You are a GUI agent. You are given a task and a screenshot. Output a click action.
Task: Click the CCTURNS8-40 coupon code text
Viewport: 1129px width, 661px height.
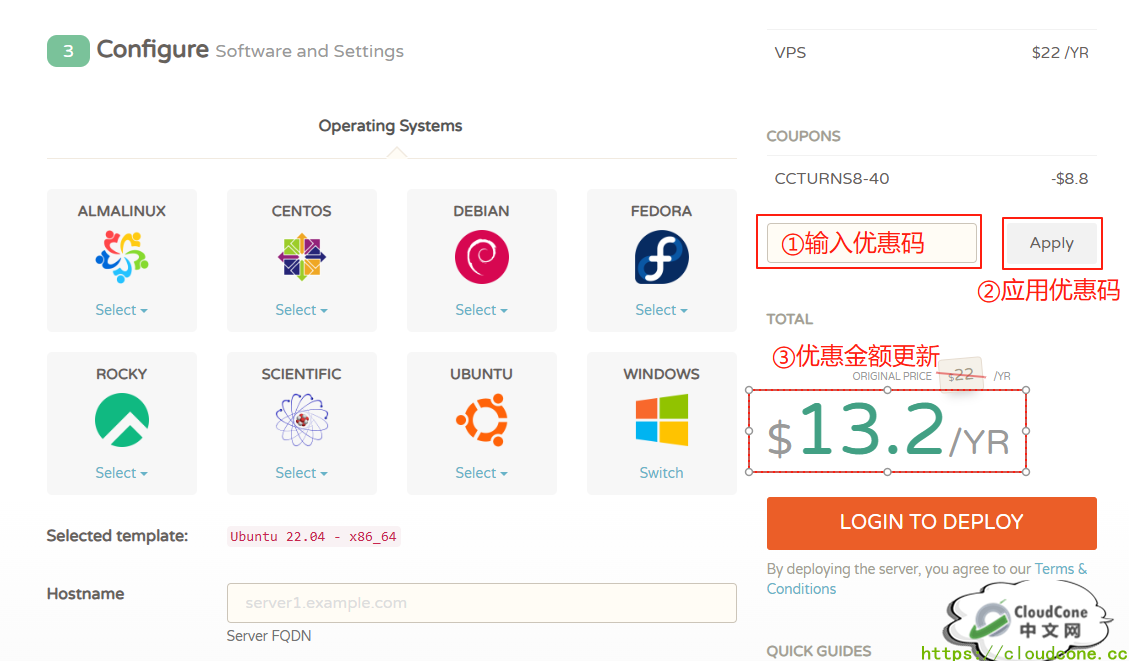point(832,179)
